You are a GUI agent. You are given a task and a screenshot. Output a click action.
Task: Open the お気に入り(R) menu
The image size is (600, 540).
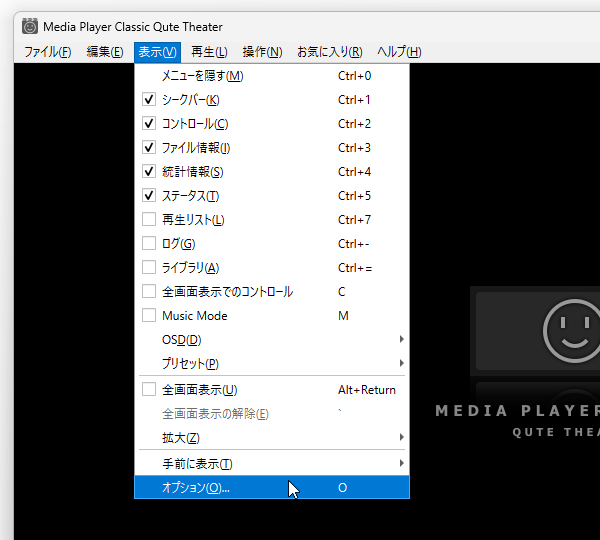point(330,52)
